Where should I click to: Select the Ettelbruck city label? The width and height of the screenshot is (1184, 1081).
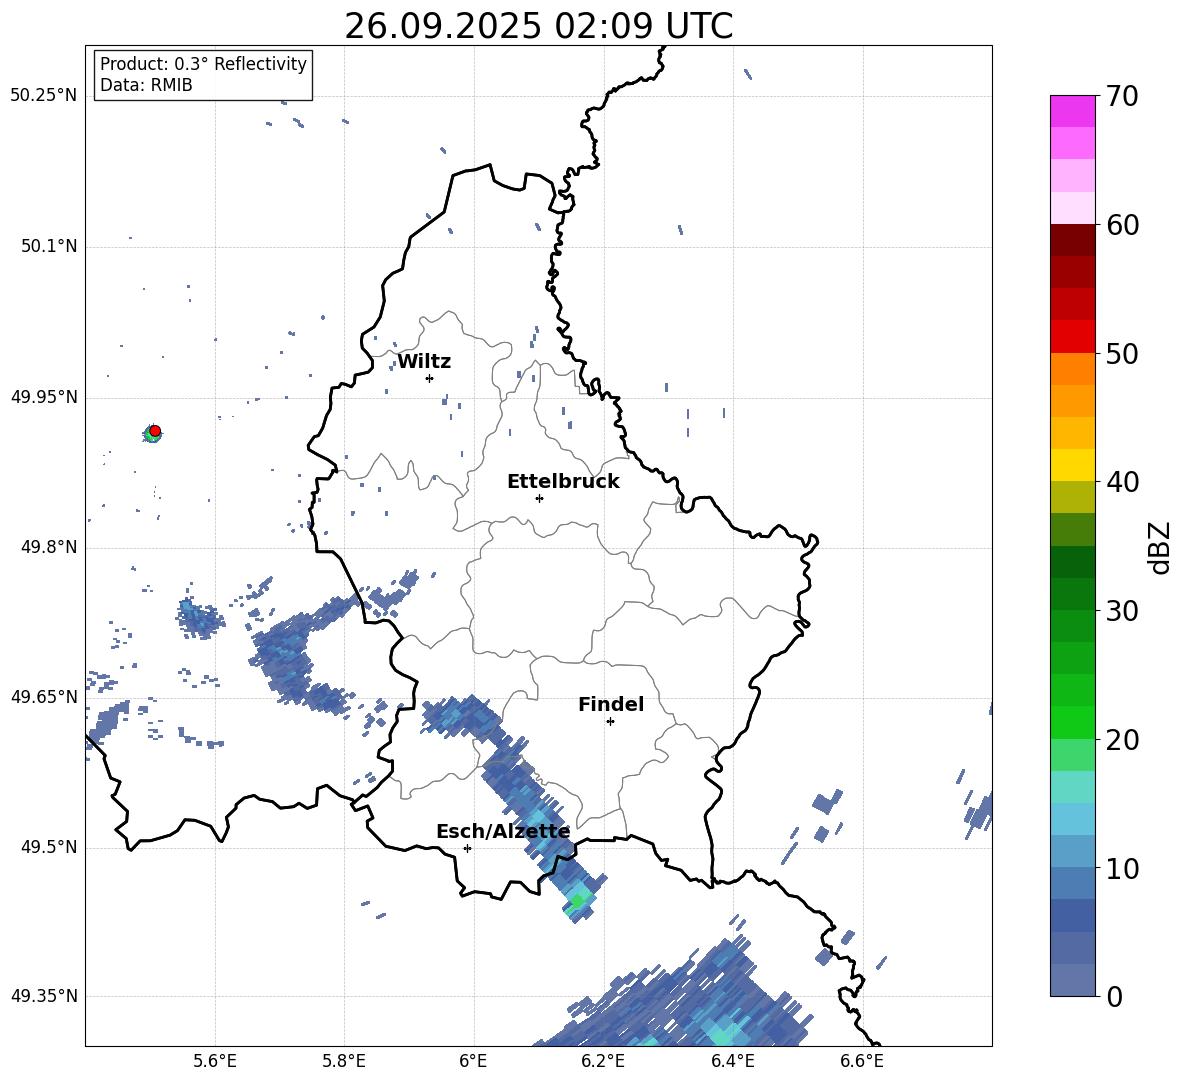[x=563, y=482]
